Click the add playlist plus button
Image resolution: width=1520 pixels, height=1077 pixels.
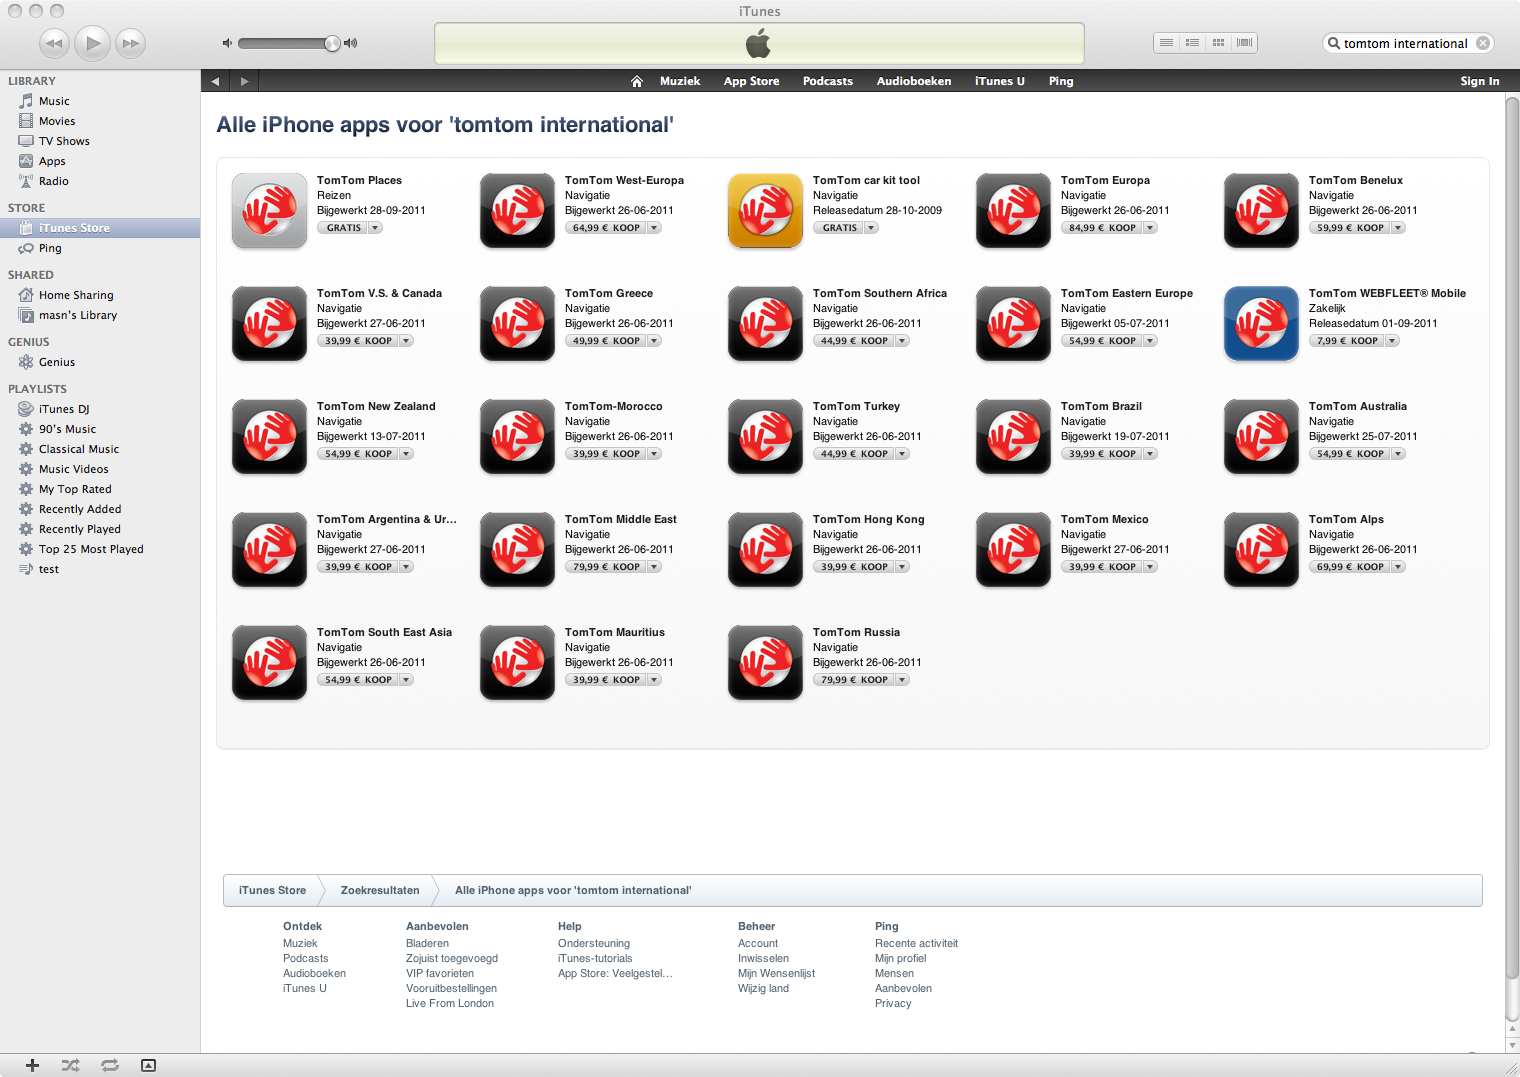[32, 1065]
